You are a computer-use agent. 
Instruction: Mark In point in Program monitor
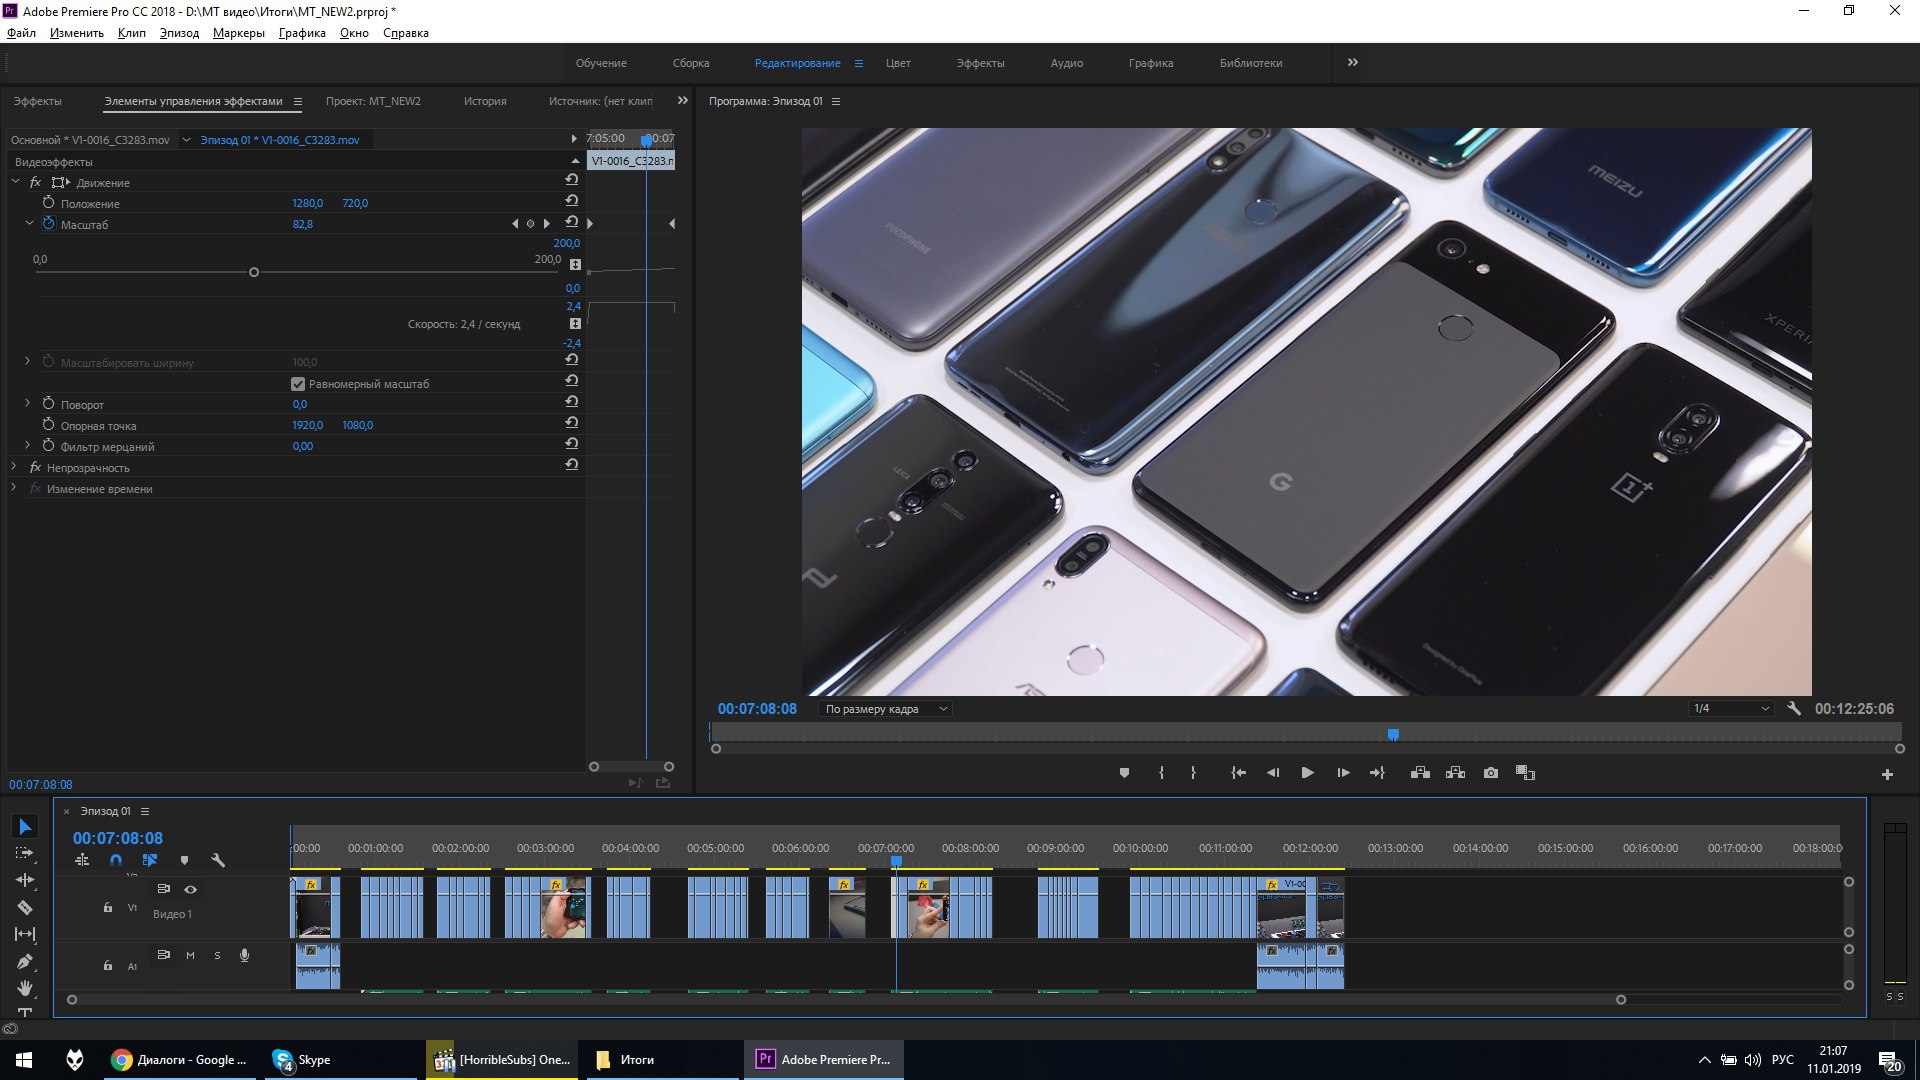click(x=1161, y=773)
